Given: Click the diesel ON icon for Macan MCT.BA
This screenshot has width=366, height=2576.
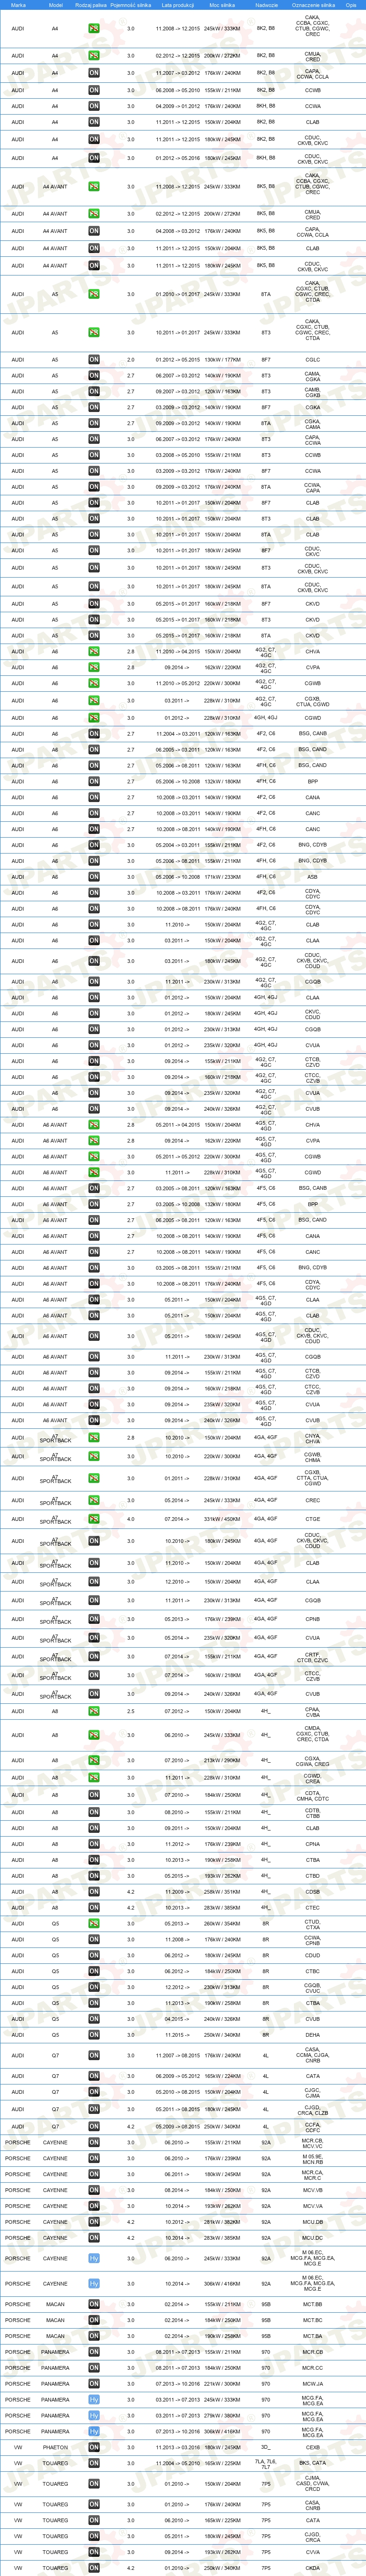Looking at the screenshot, I should pos(94,2336).
